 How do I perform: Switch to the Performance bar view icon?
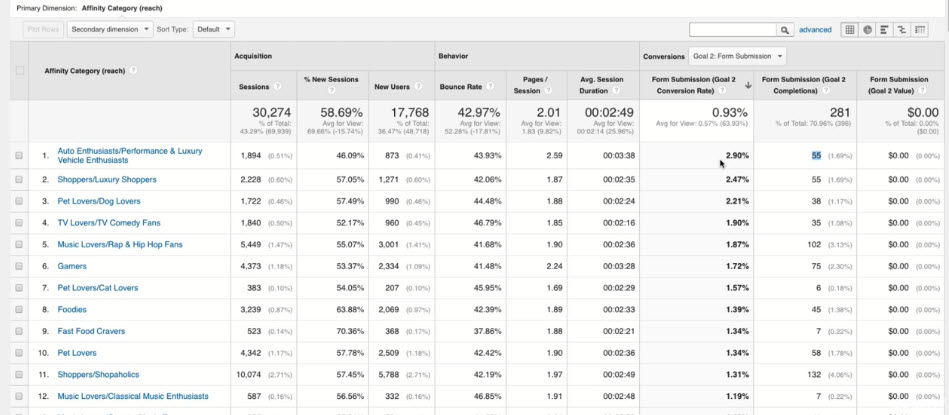pyautogui.click(x=885, y=30)
